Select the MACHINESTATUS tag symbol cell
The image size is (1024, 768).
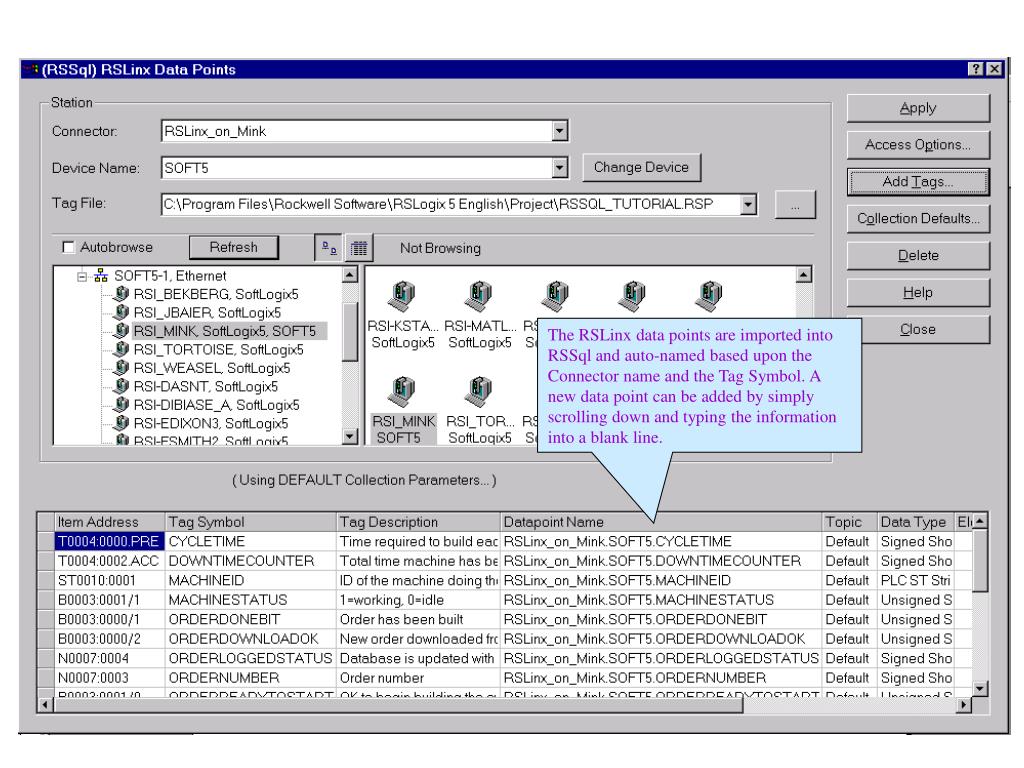tap(251, 600)
